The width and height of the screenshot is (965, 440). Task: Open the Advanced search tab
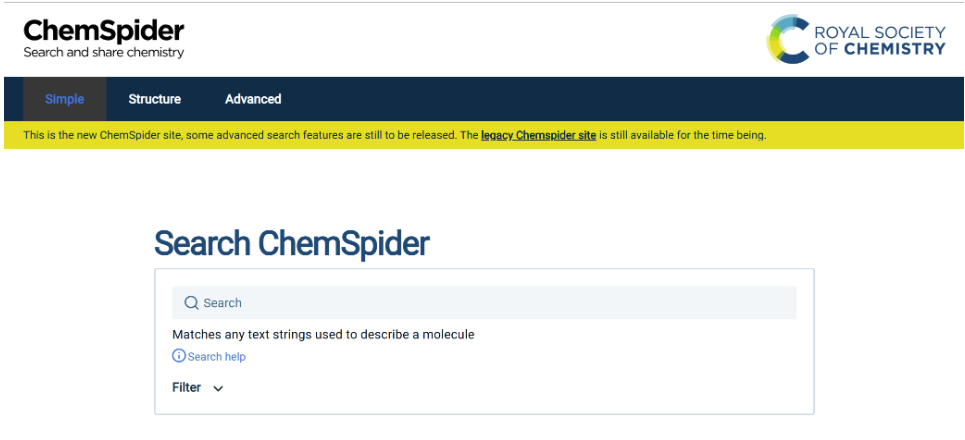(x=253, y=99)
